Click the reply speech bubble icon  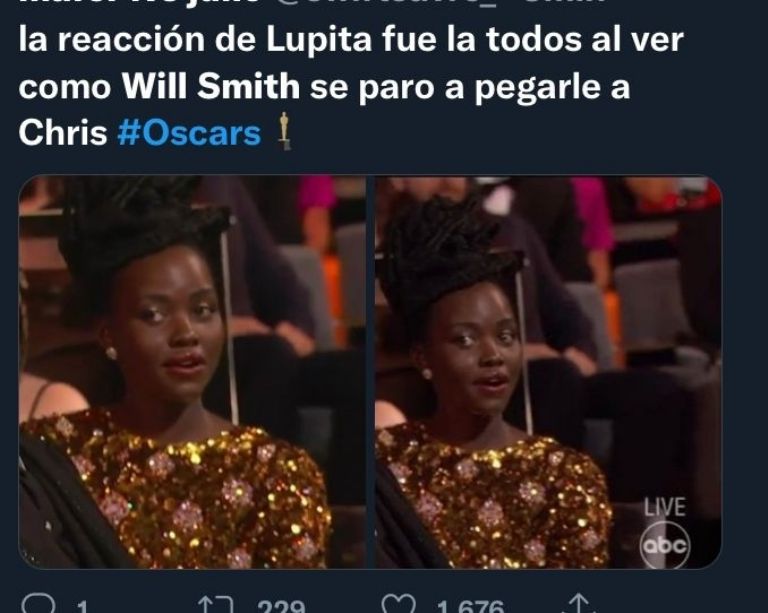40,604
